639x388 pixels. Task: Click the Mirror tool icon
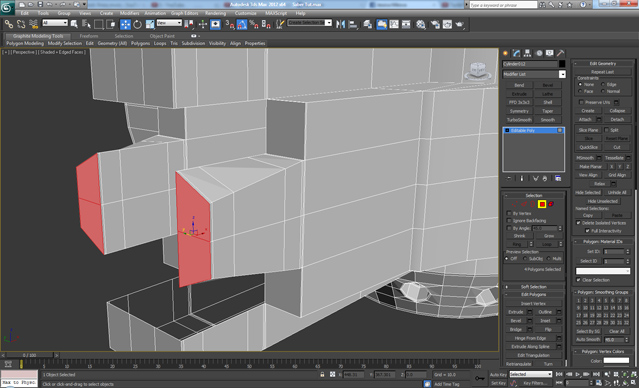(x=340, y=24)
